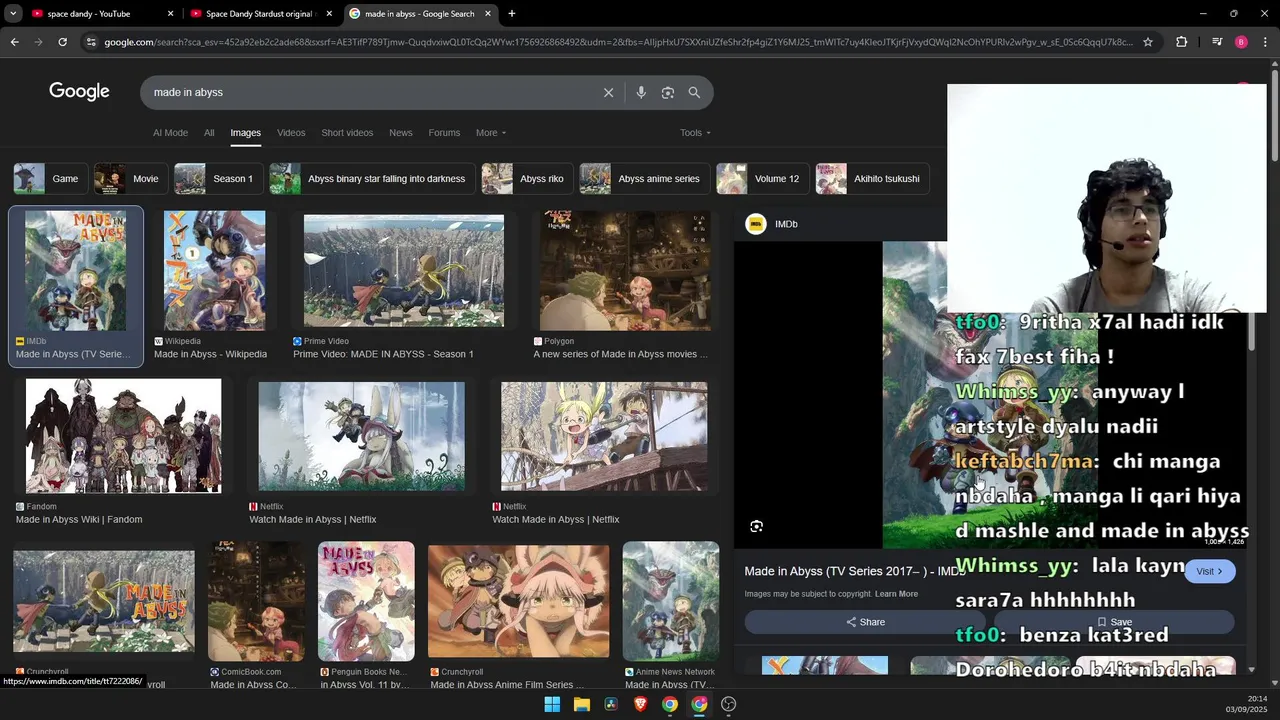Viewport: 1280px width, 720px height.
Task: Open the Prime Video Season 1 thumbnail
Action: [404, 270]
